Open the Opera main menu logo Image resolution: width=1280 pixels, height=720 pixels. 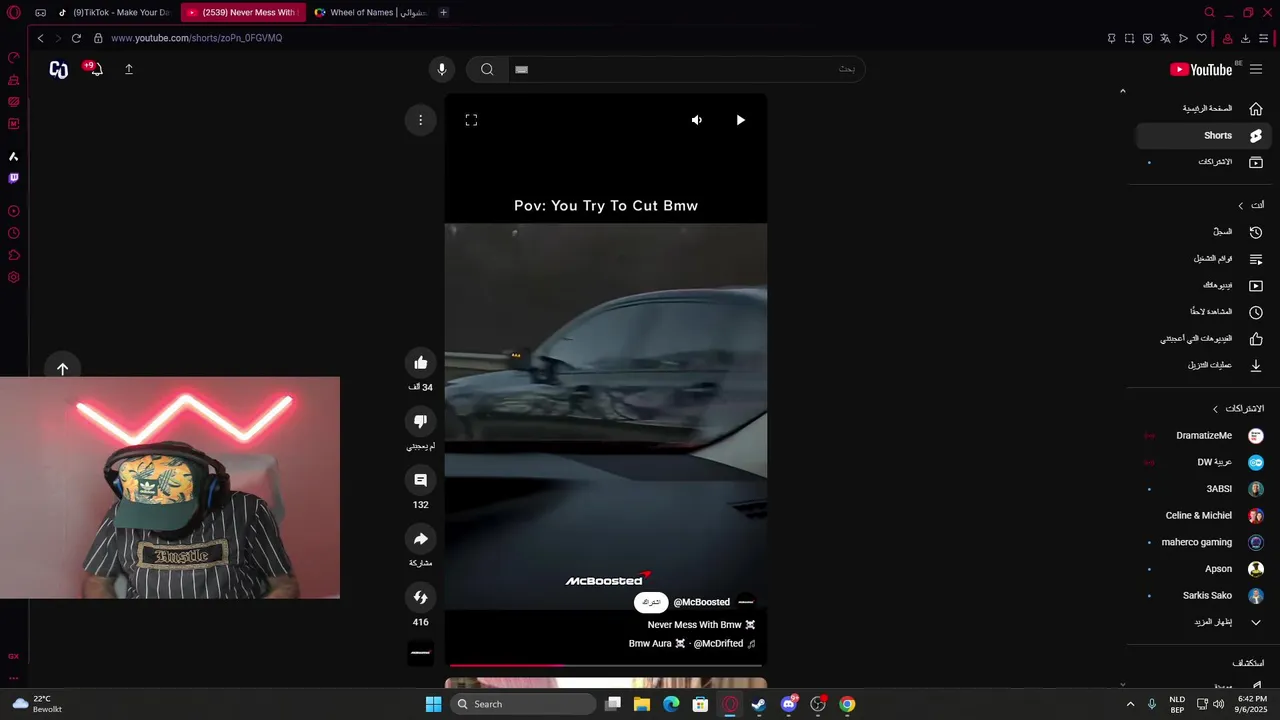click(13, 13)
